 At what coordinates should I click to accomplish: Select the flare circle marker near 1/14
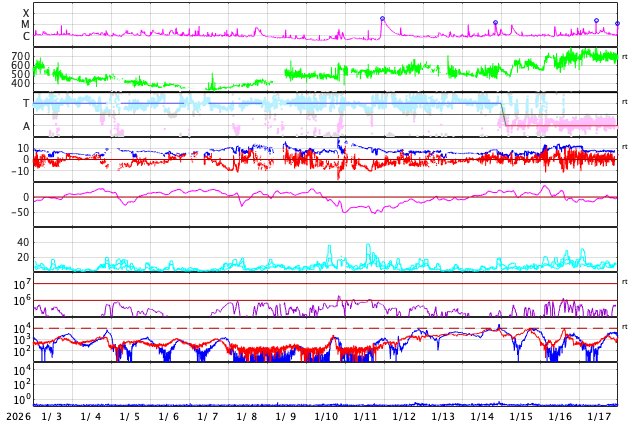[x=495, y=23]
